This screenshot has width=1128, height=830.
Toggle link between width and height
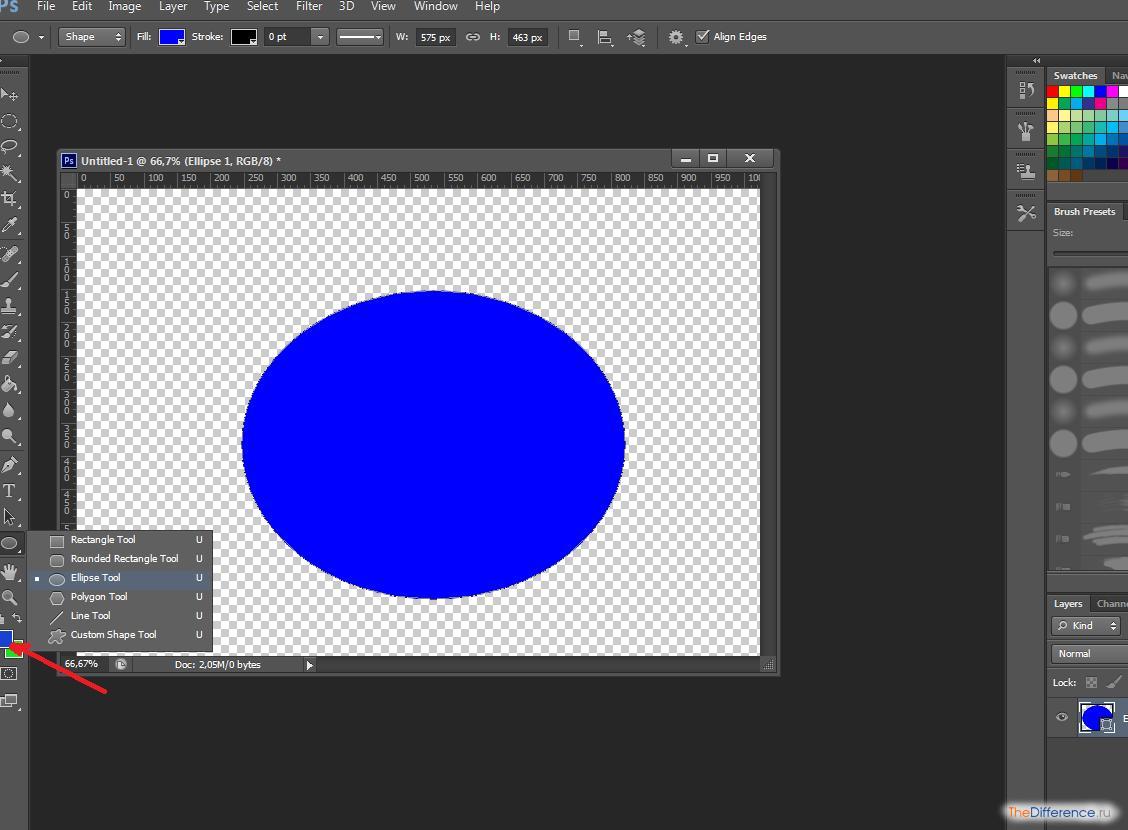(473, 37)
